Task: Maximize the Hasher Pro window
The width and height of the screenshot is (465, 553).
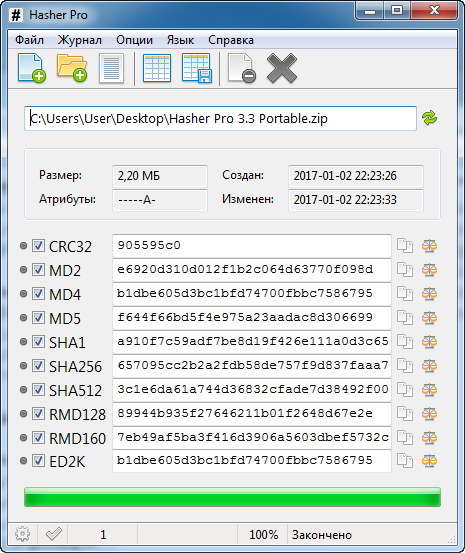Action: coord(397,11)
